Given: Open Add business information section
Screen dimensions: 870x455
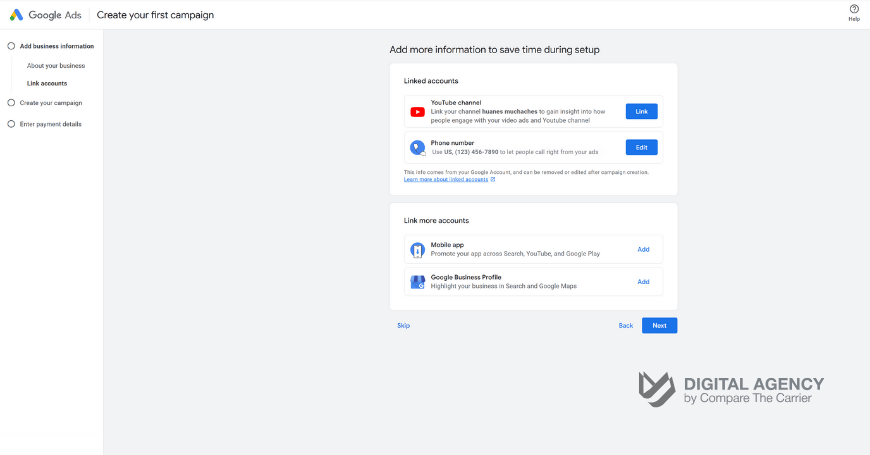Looking at the screenshot, I should (x=57, y=46).
